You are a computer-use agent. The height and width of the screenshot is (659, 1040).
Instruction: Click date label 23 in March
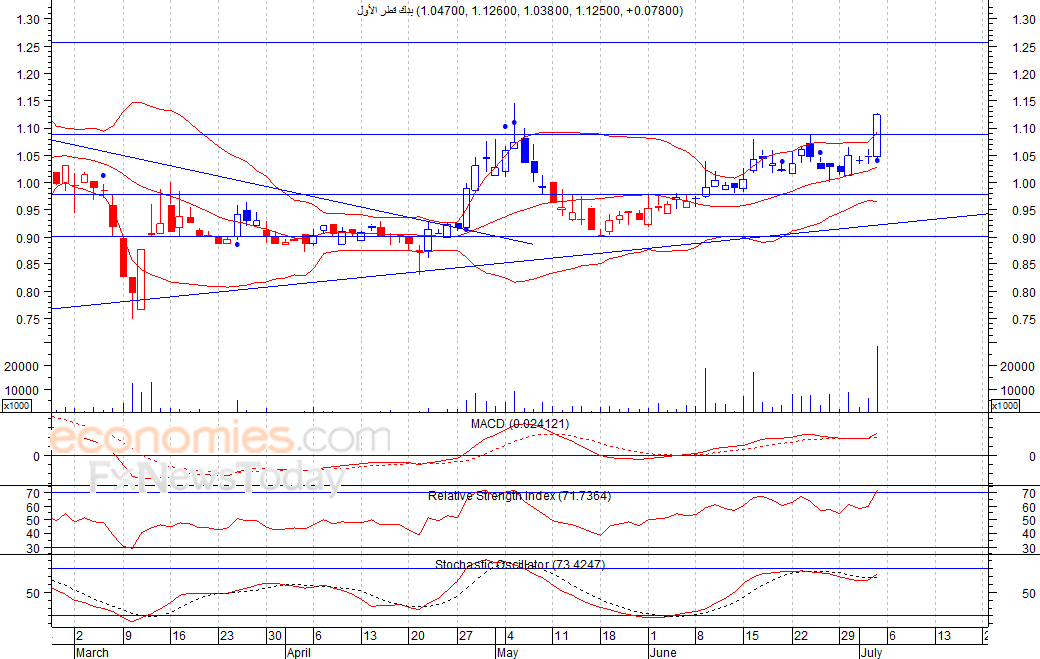tap(227, 636)
